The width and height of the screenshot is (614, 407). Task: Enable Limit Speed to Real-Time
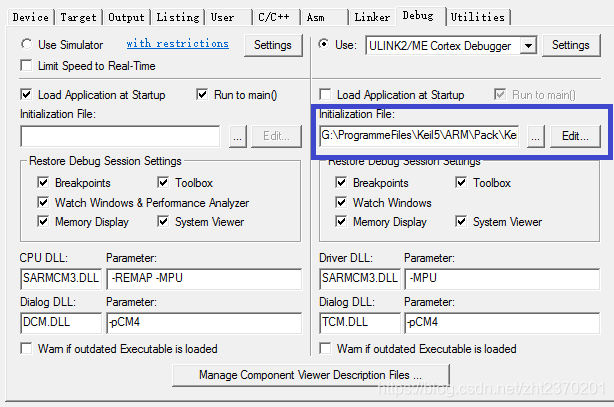coord(26,65)
